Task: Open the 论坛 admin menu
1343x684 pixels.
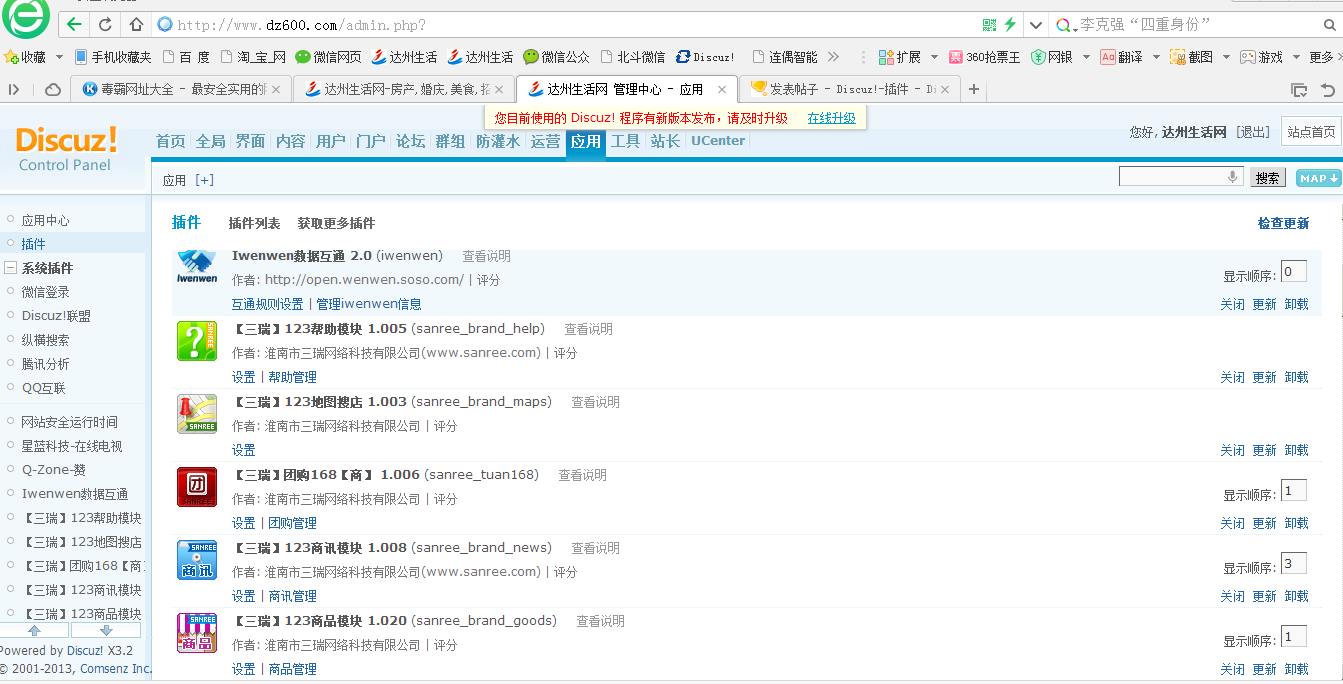Action: click(410, 141)
